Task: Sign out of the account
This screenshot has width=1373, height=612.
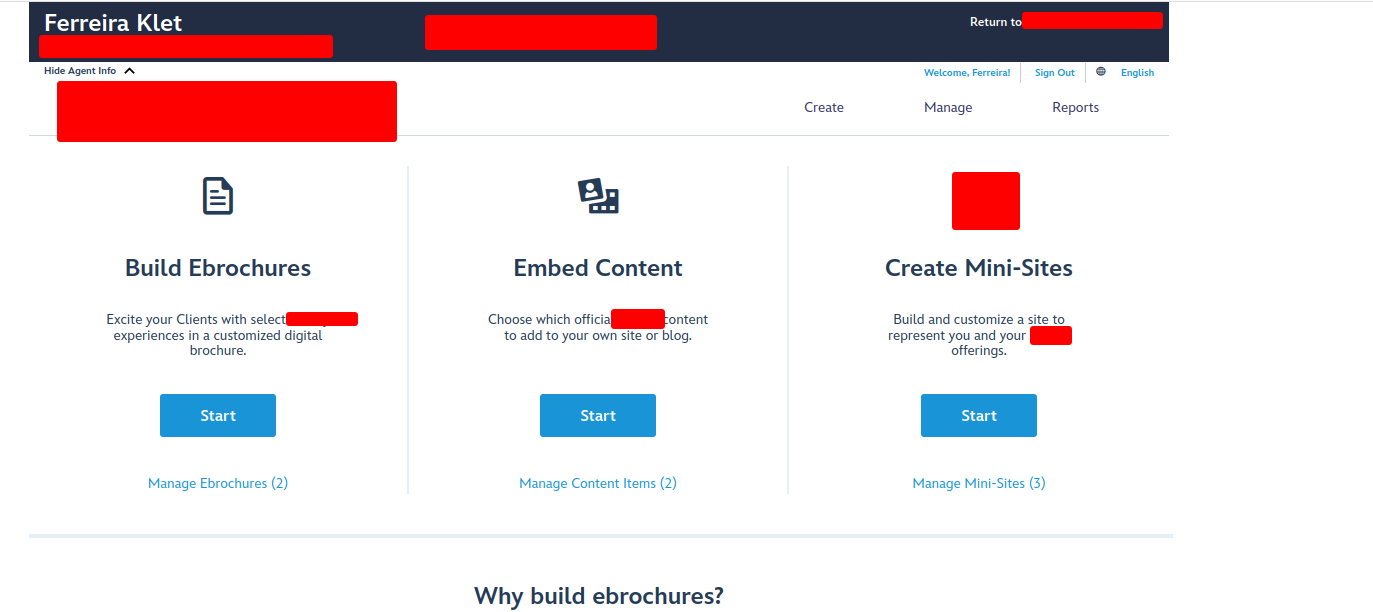Action: pos(1054,73)
